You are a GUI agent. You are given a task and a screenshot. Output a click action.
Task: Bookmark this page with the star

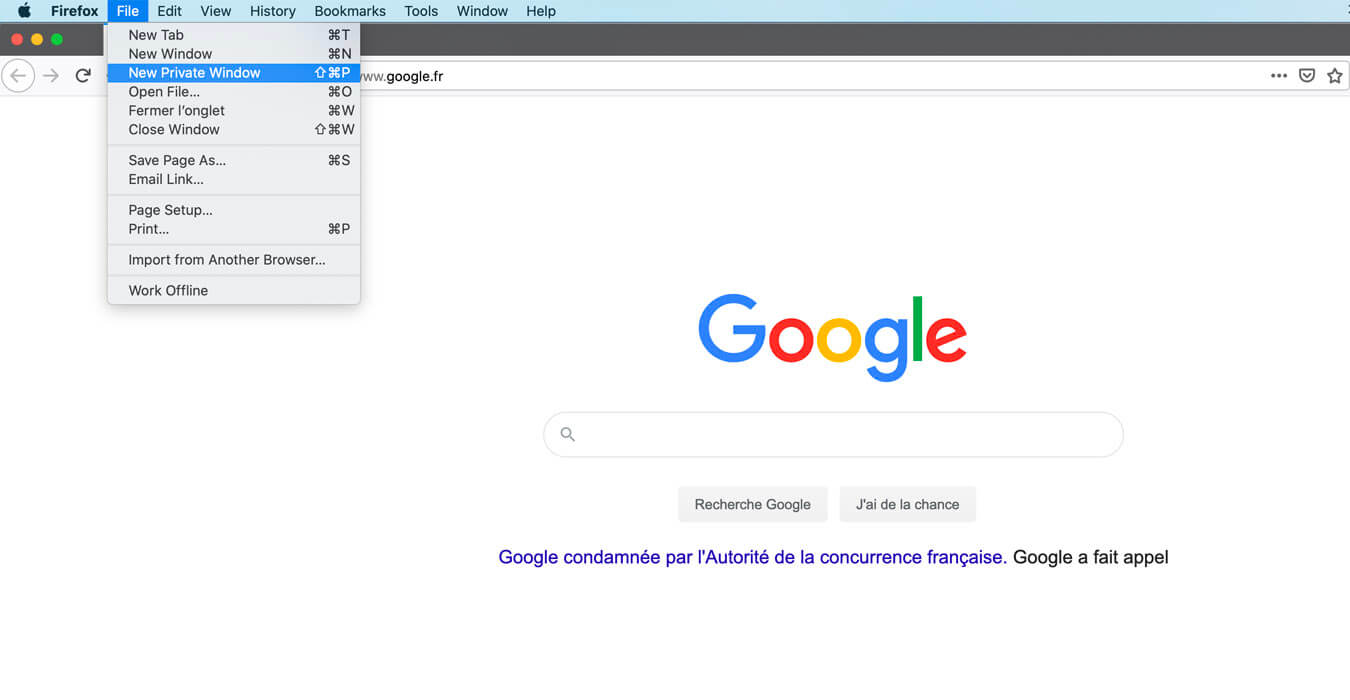coord(1334,76)
